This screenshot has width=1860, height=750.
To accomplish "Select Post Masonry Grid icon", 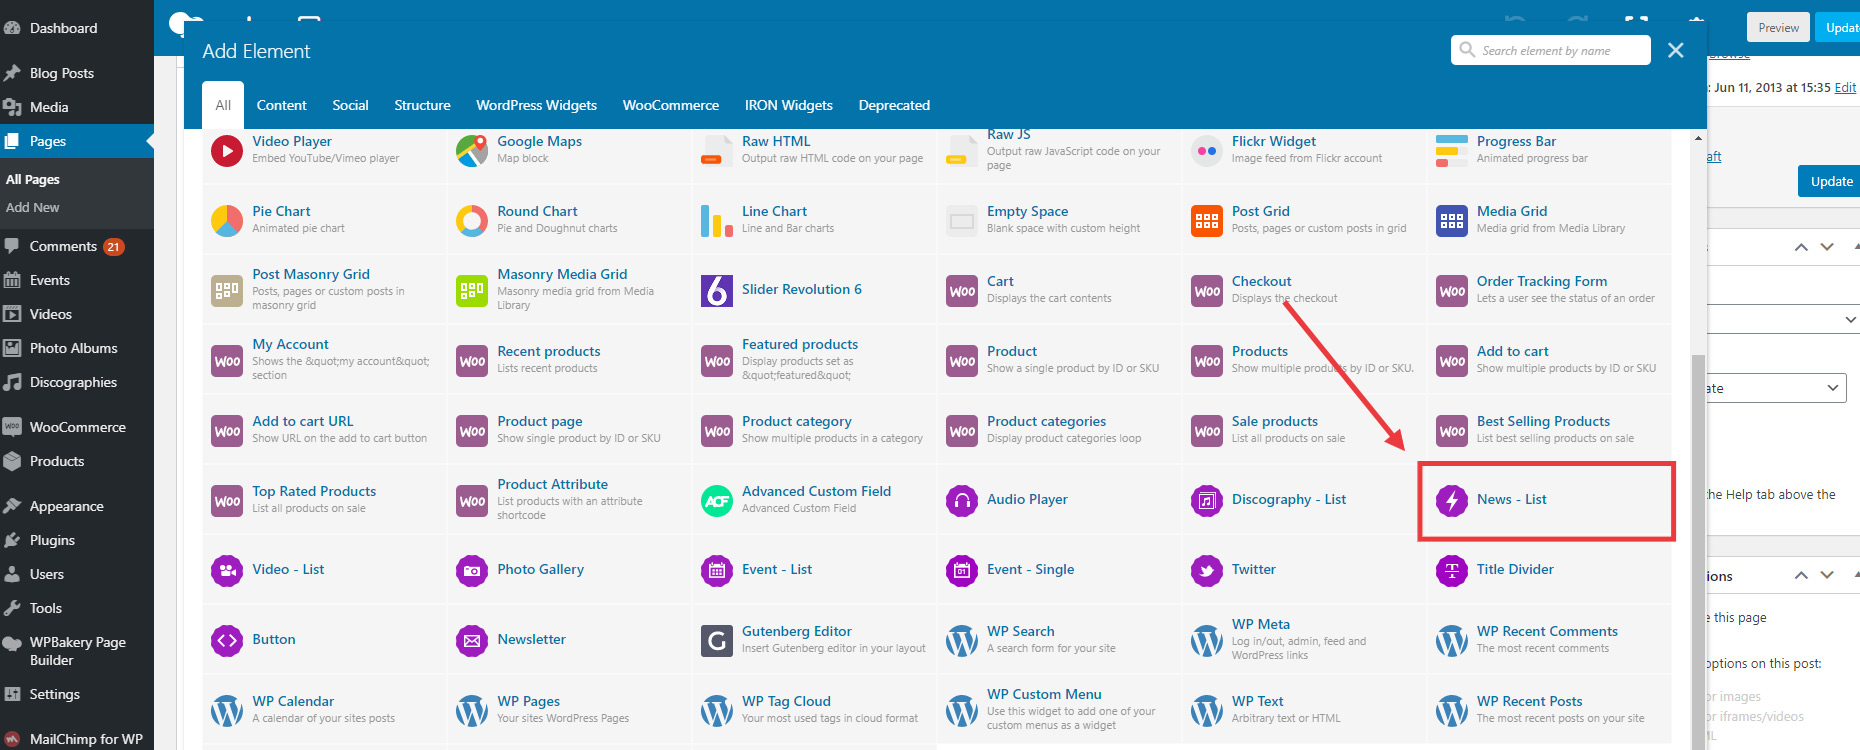I will (x=227, y=291).
